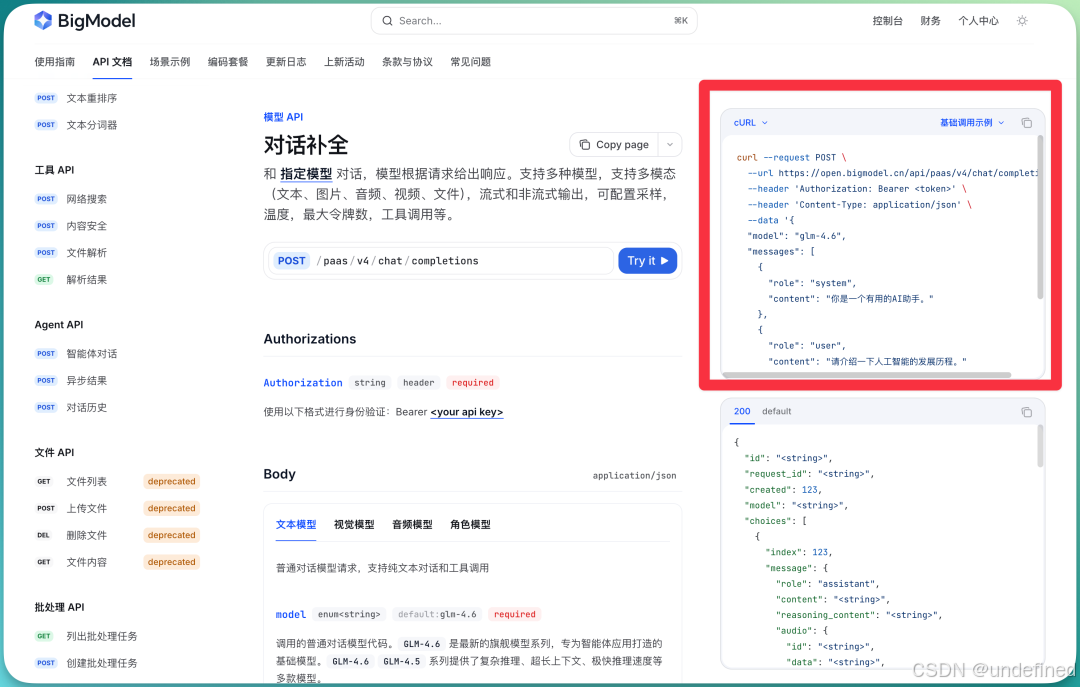Click the Authorization parameter name
Image resolution: width=1080 pixels, height=687 pixels.
coord(303,383)
